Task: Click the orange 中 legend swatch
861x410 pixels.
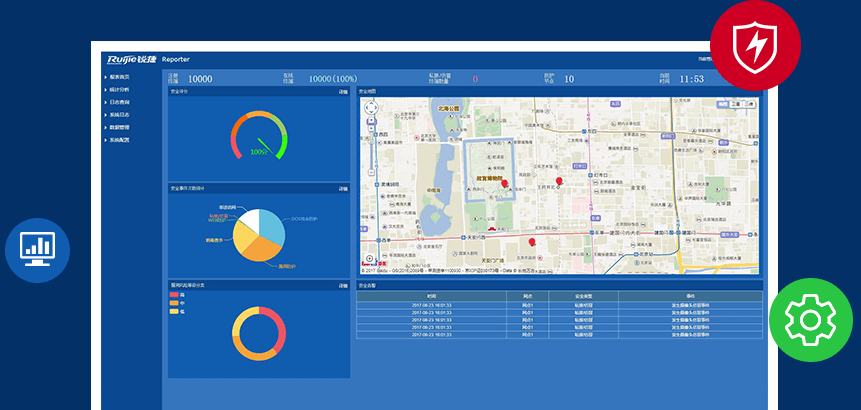Action: 174,303
